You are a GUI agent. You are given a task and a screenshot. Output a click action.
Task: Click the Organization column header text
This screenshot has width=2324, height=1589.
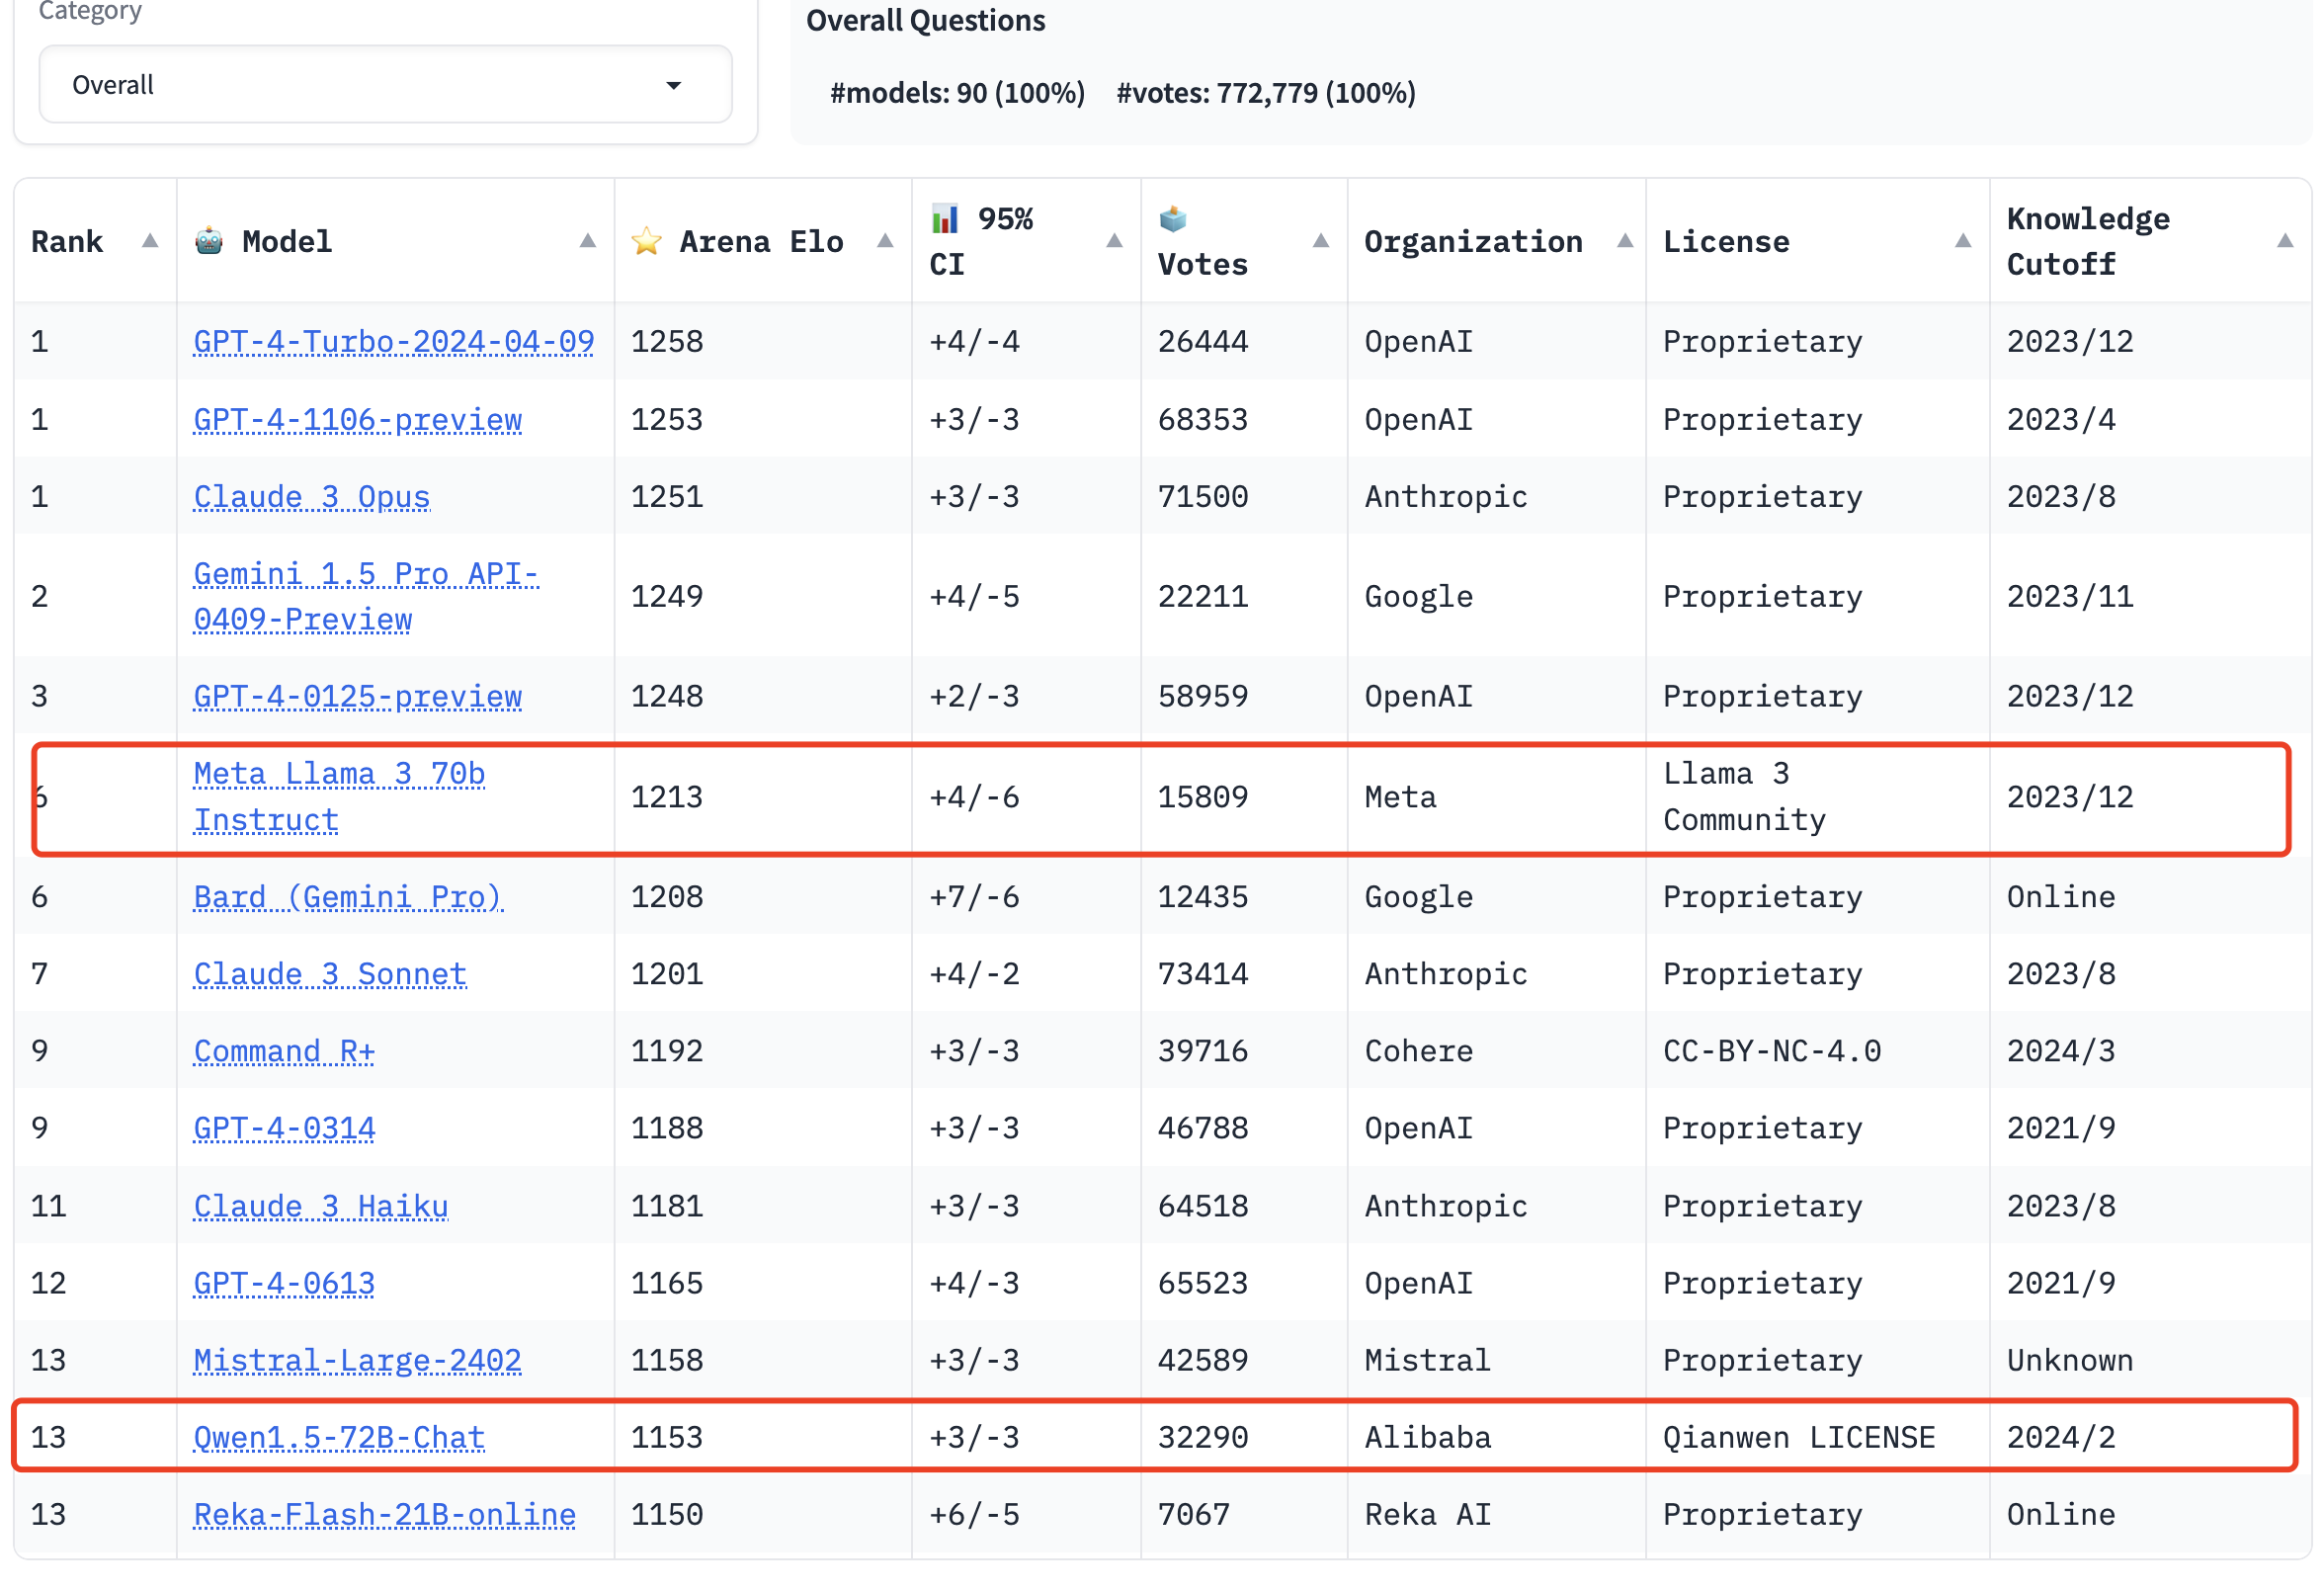click(1473, 241)
